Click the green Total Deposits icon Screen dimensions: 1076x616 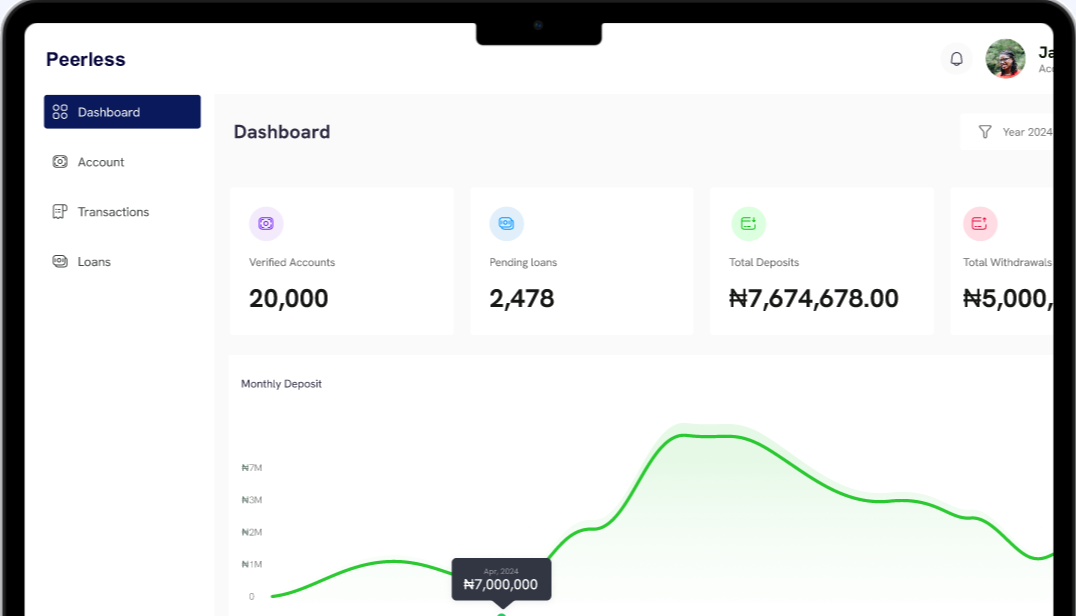coord(748,224)
